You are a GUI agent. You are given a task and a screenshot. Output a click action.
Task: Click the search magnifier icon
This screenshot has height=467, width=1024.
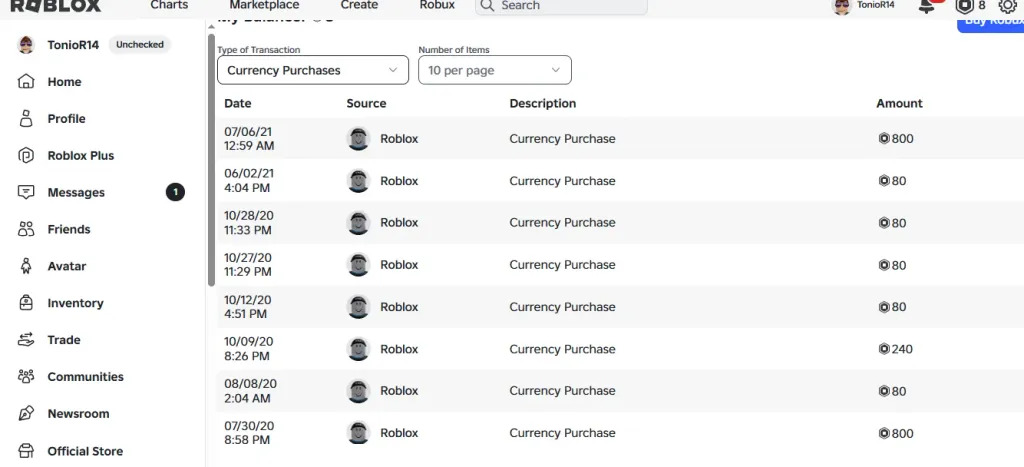point(487,5)
